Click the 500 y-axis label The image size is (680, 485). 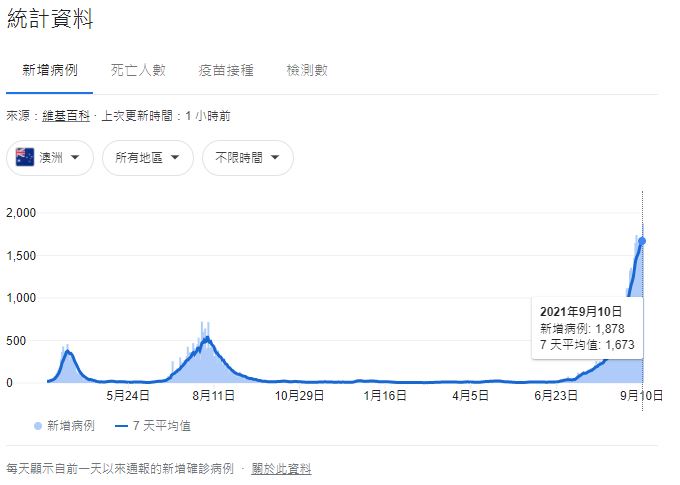16,341
